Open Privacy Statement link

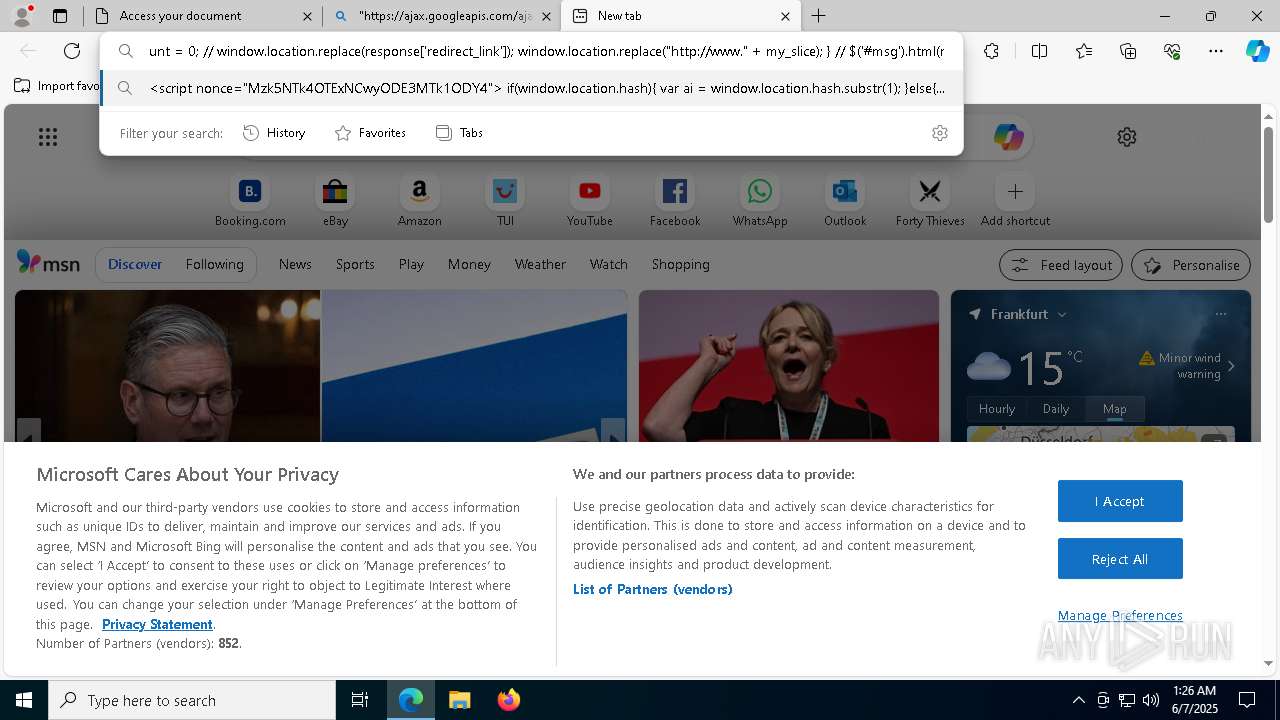click(157, 624)
